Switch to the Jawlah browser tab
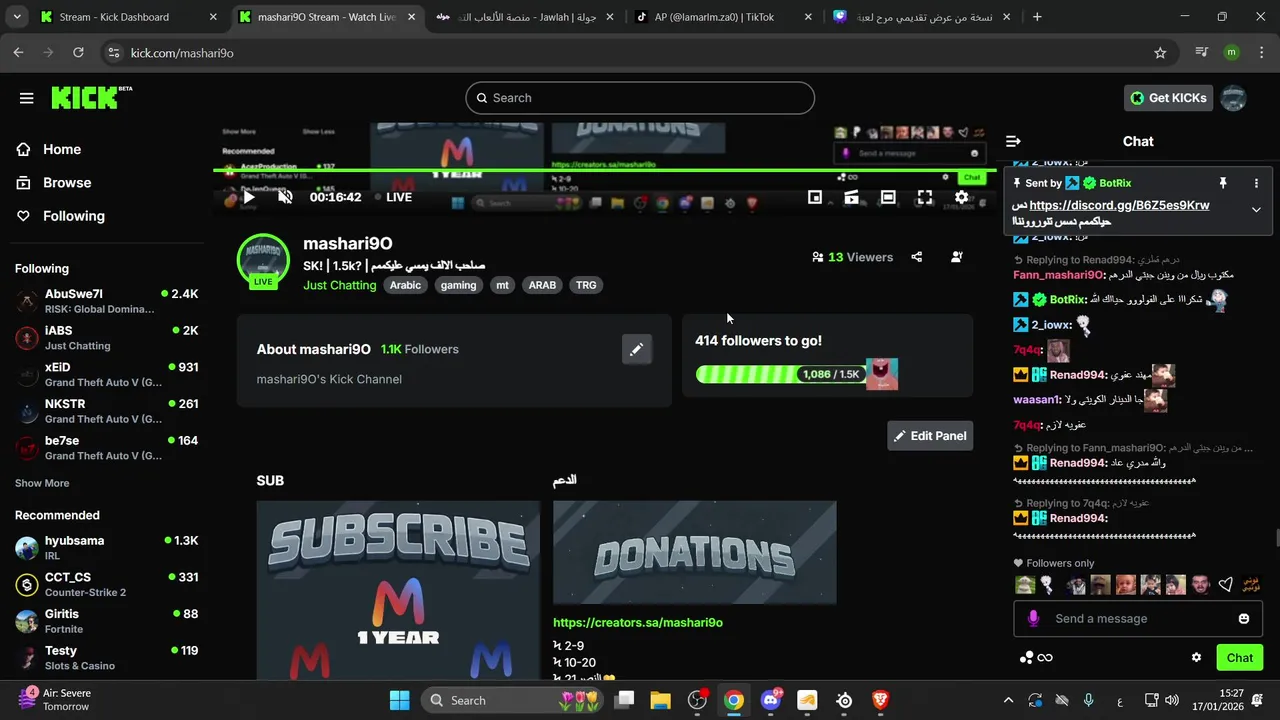The width and height of the screenshot is (1280, 720). point(525,17)
